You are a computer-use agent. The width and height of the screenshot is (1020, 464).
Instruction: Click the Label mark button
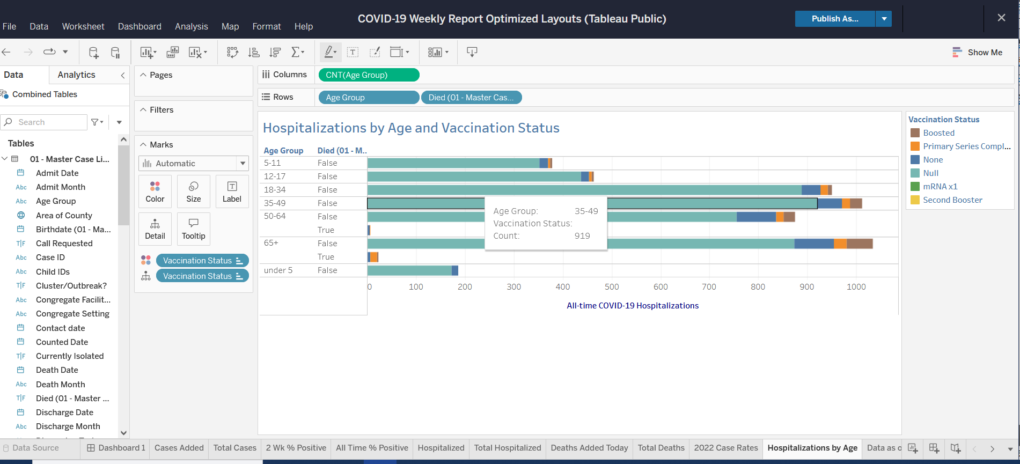coord(232,190)
